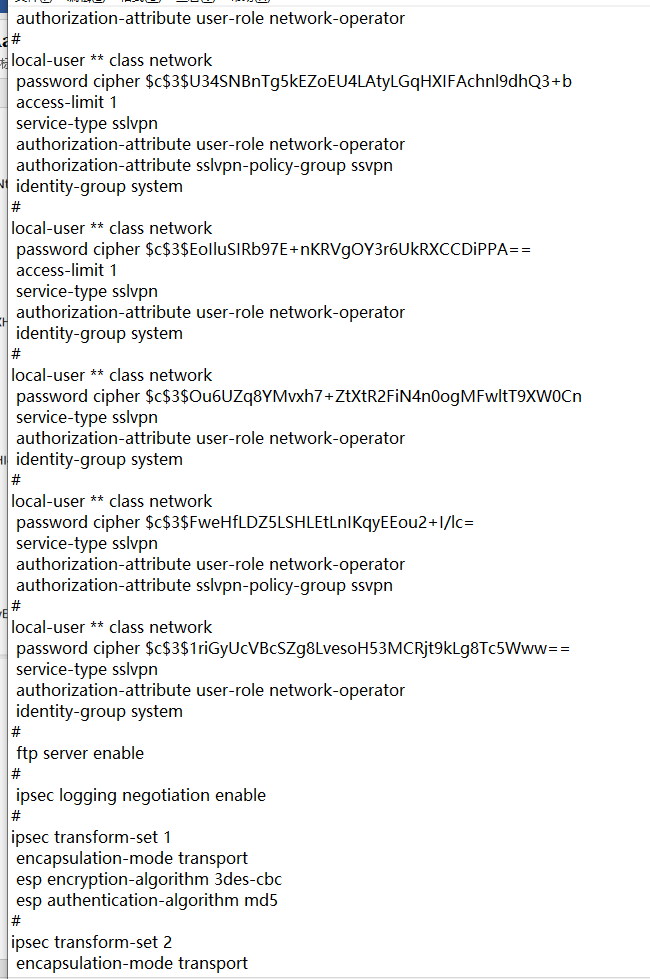The height and width of the screenshot is (979, 650).
Task: Click the "ipsec transform-set 1" line
Action: (91, 837)
